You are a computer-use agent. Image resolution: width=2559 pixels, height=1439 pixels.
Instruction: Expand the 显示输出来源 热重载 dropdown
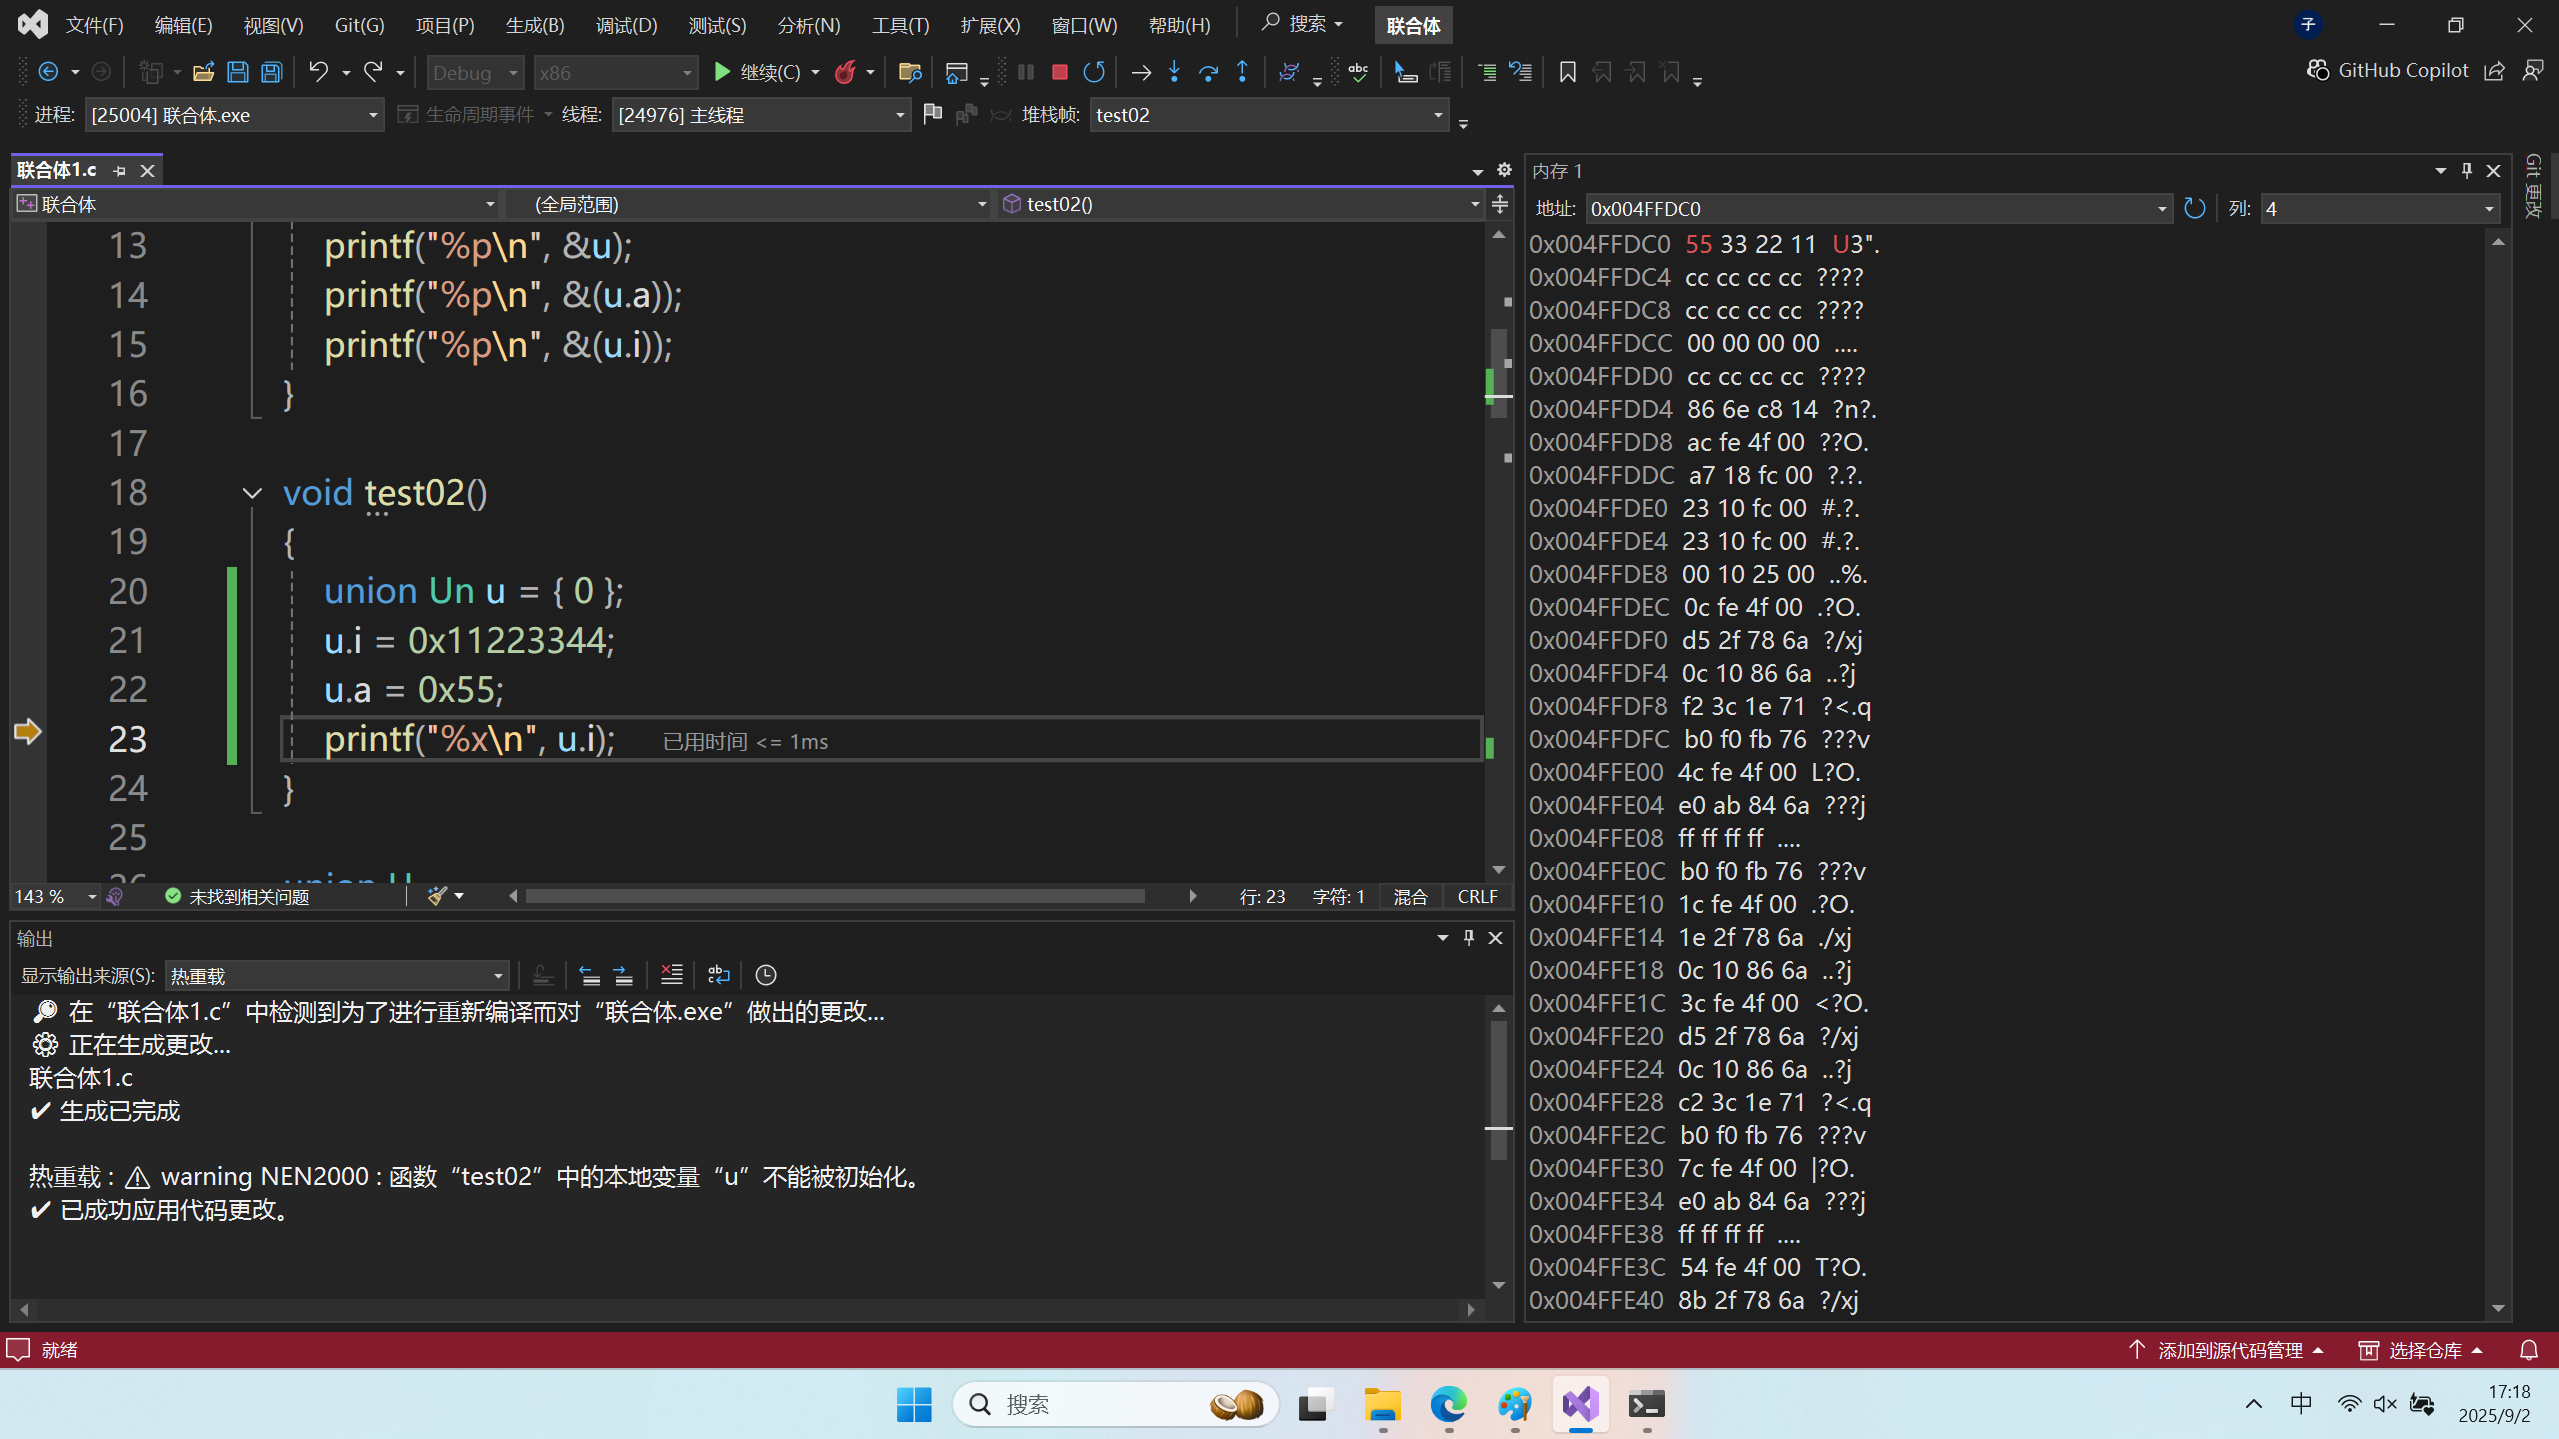(497, 975)
